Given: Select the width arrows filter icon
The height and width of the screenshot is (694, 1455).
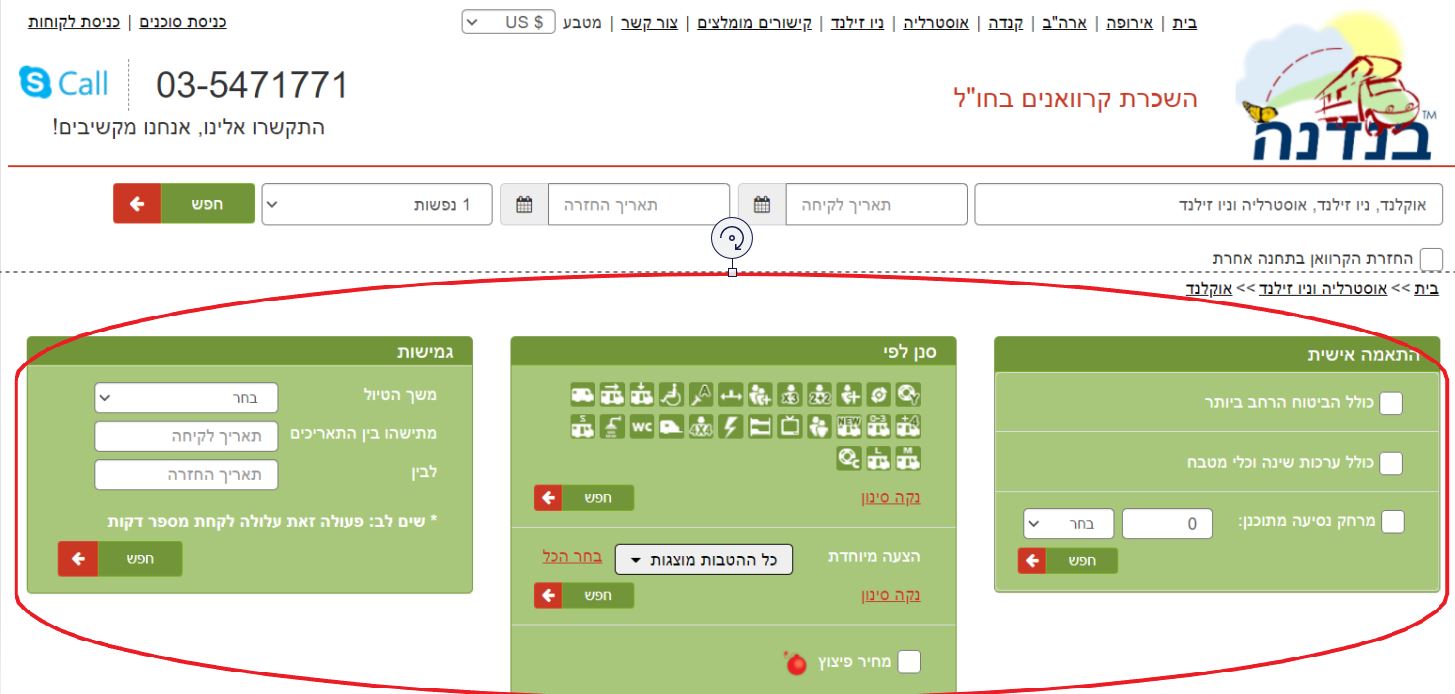Looking at the screenshot, I should 730,394.
